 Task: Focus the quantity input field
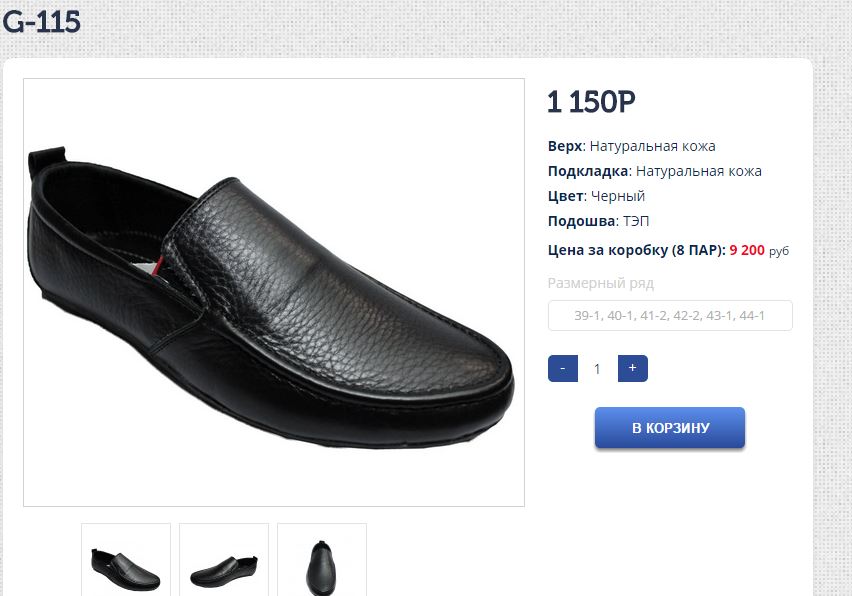597,368
